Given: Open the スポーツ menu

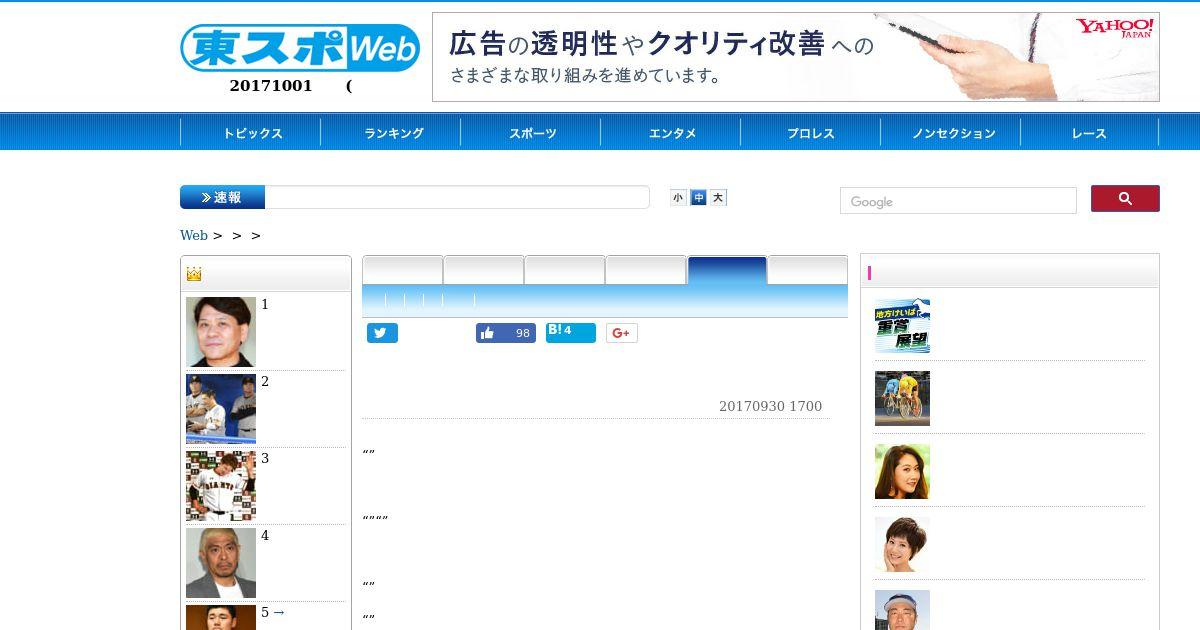Looking at the screenshot, I should [532, 133].
